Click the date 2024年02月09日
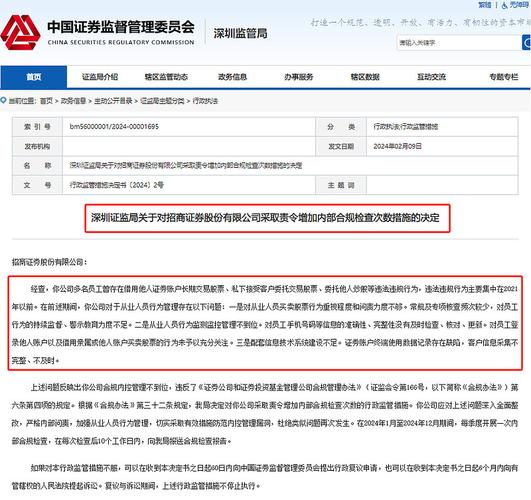Screen dimensions: 531x500 (397, 146)
